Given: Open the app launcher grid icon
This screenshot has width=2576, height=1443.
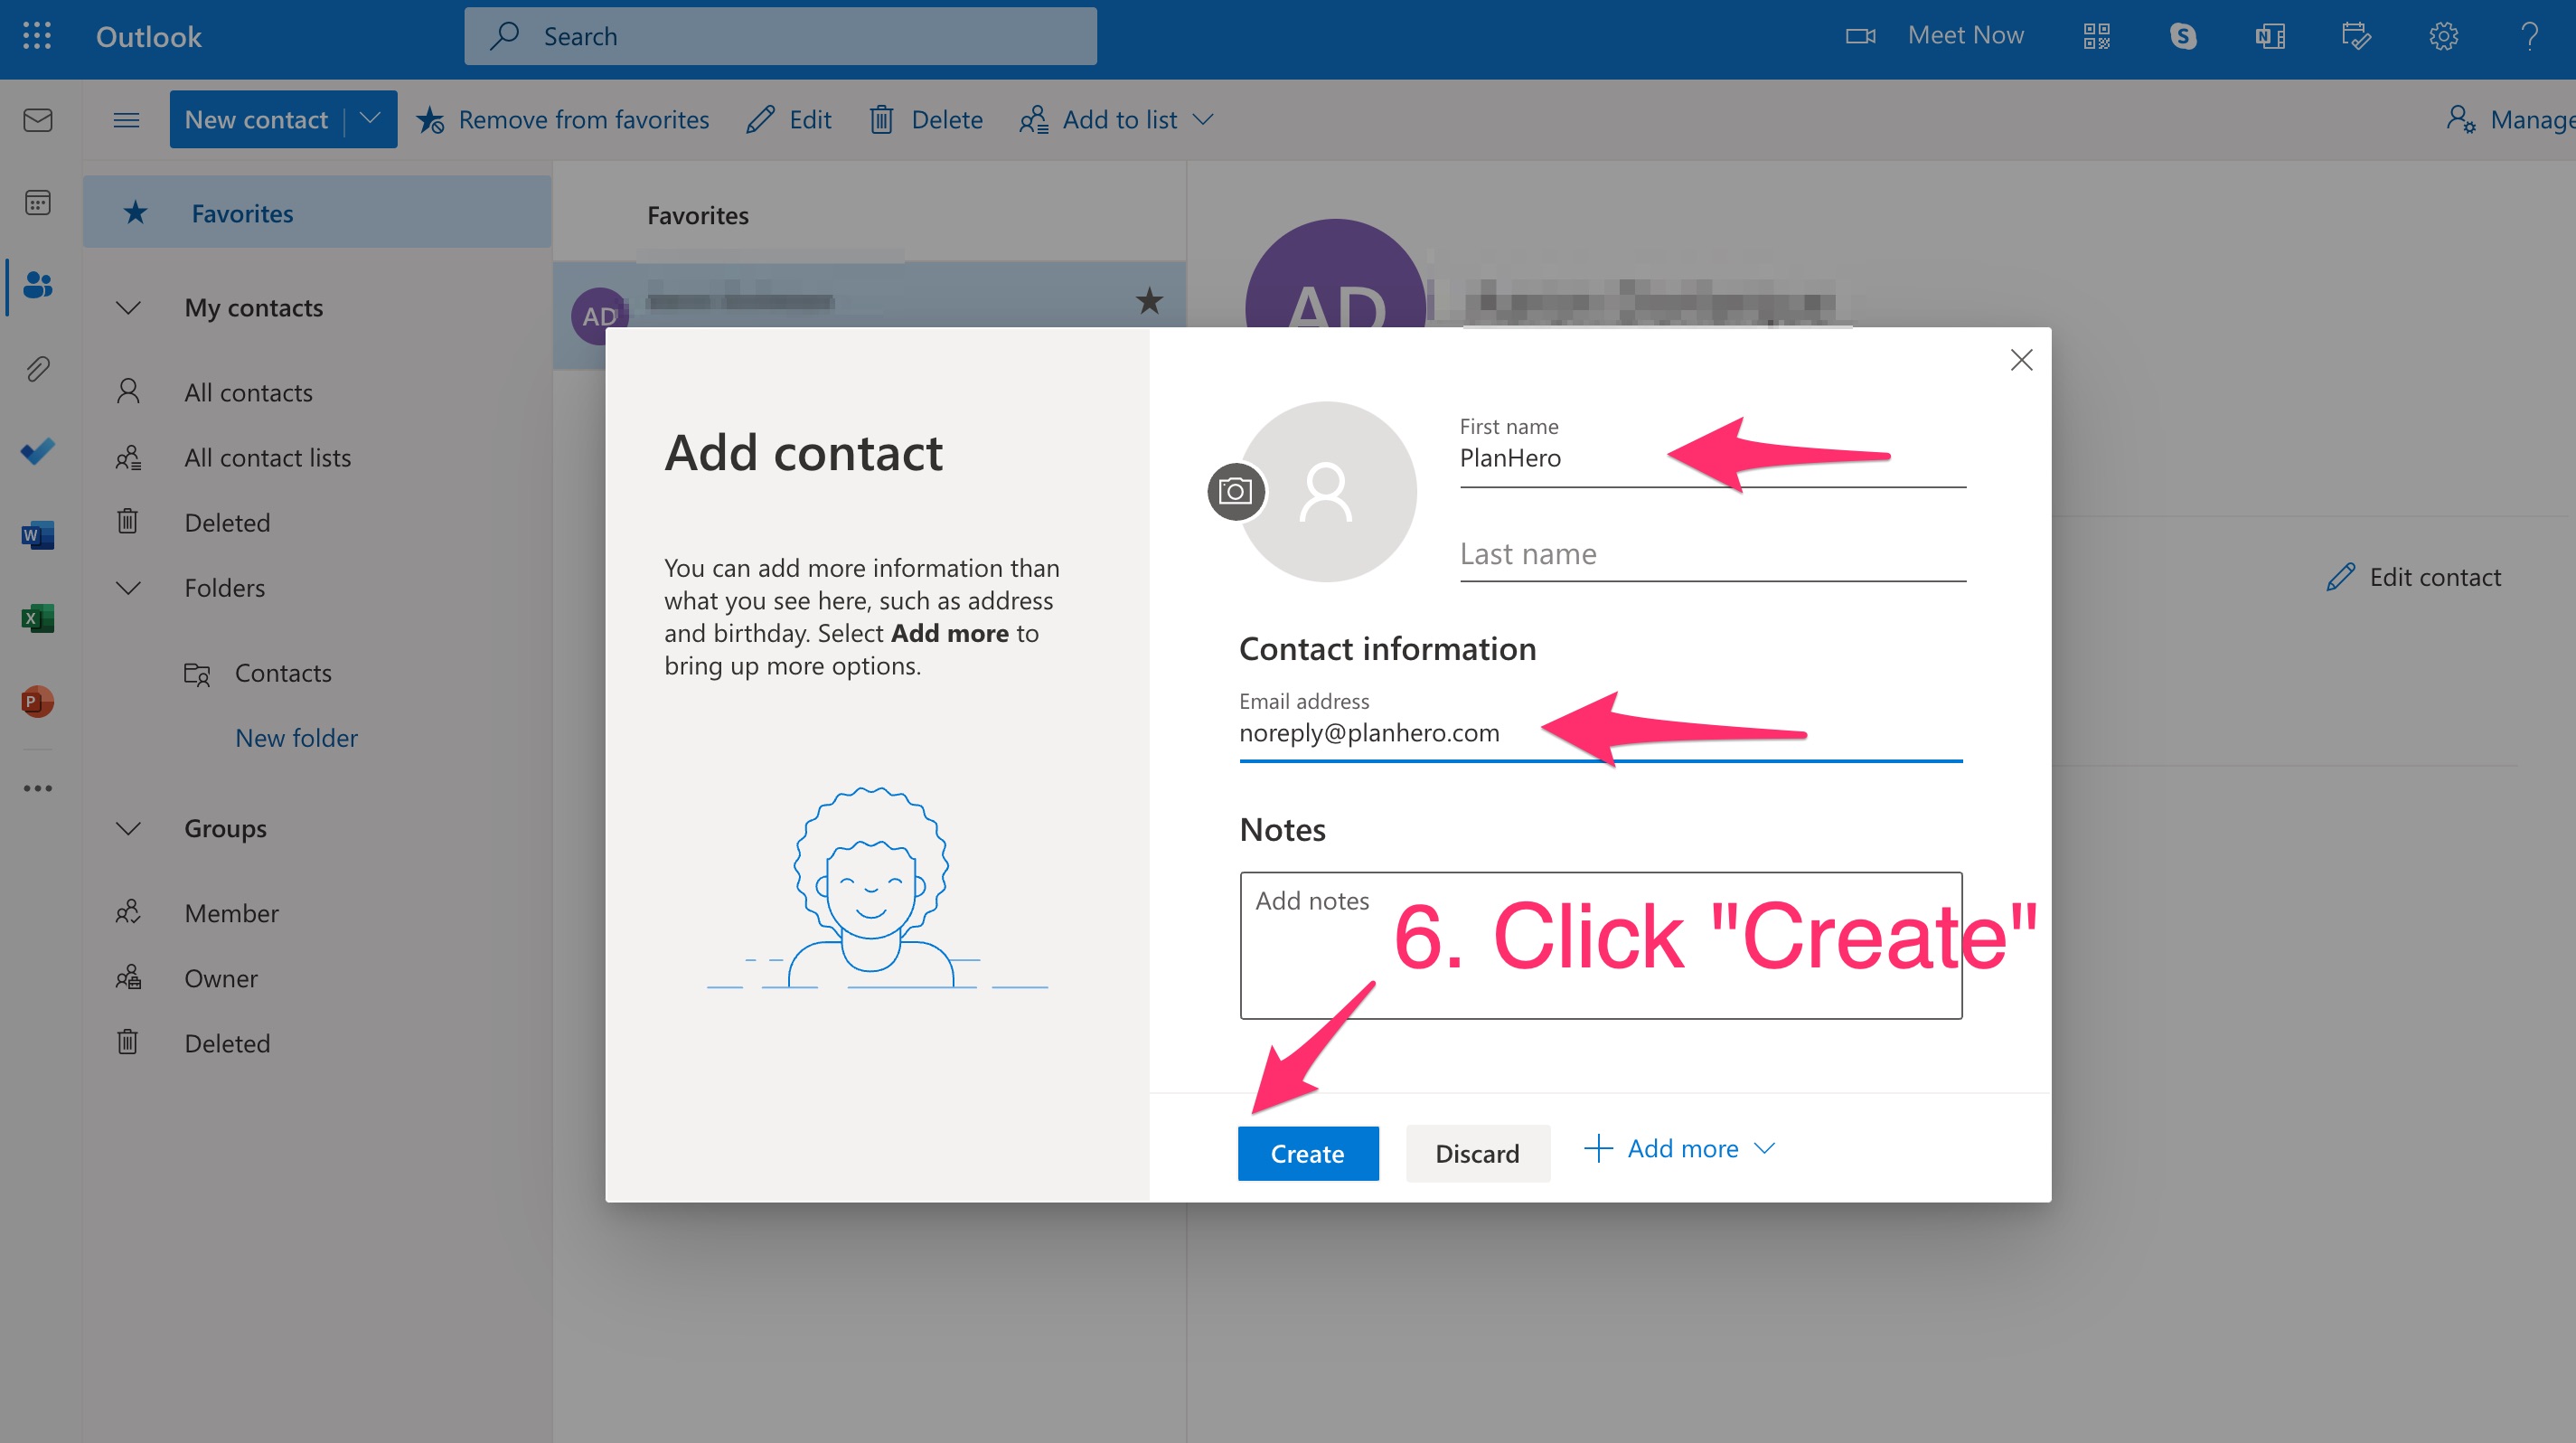Looking at the screenshot, I should click(37, 37).
